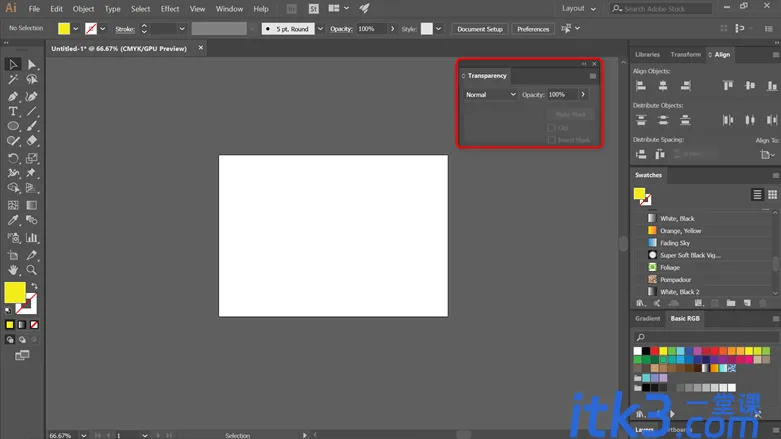Swap fill and stroke colors

point(34,286)
